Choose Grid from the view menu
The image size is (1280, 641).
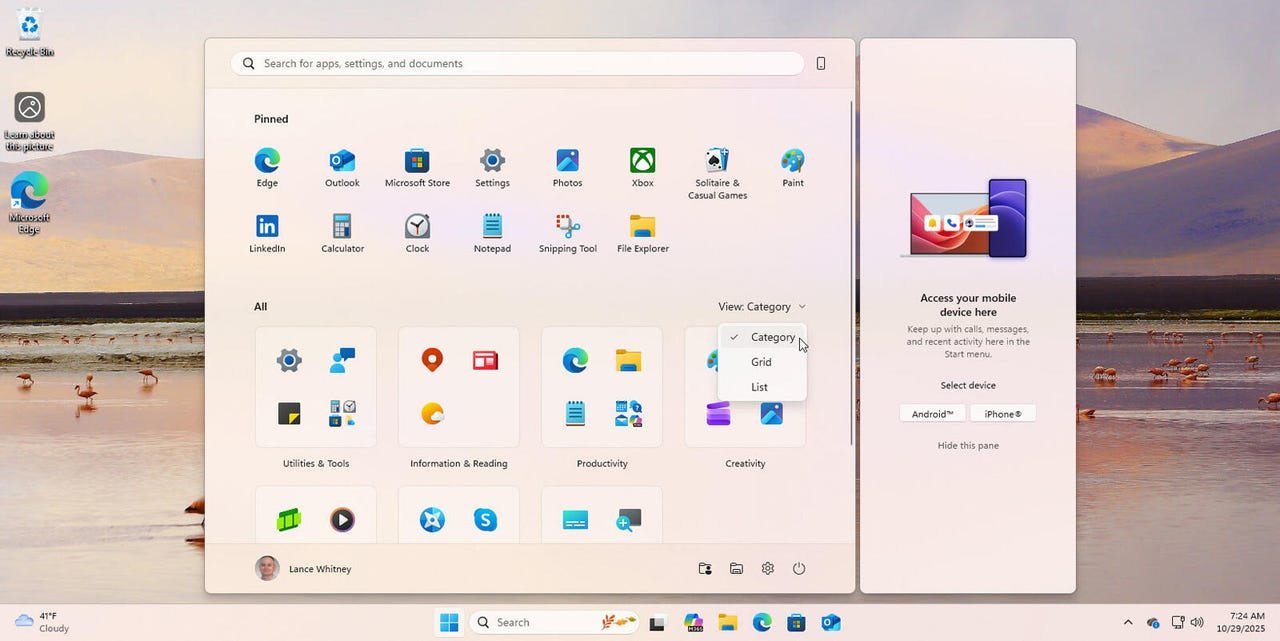(761, 362)
